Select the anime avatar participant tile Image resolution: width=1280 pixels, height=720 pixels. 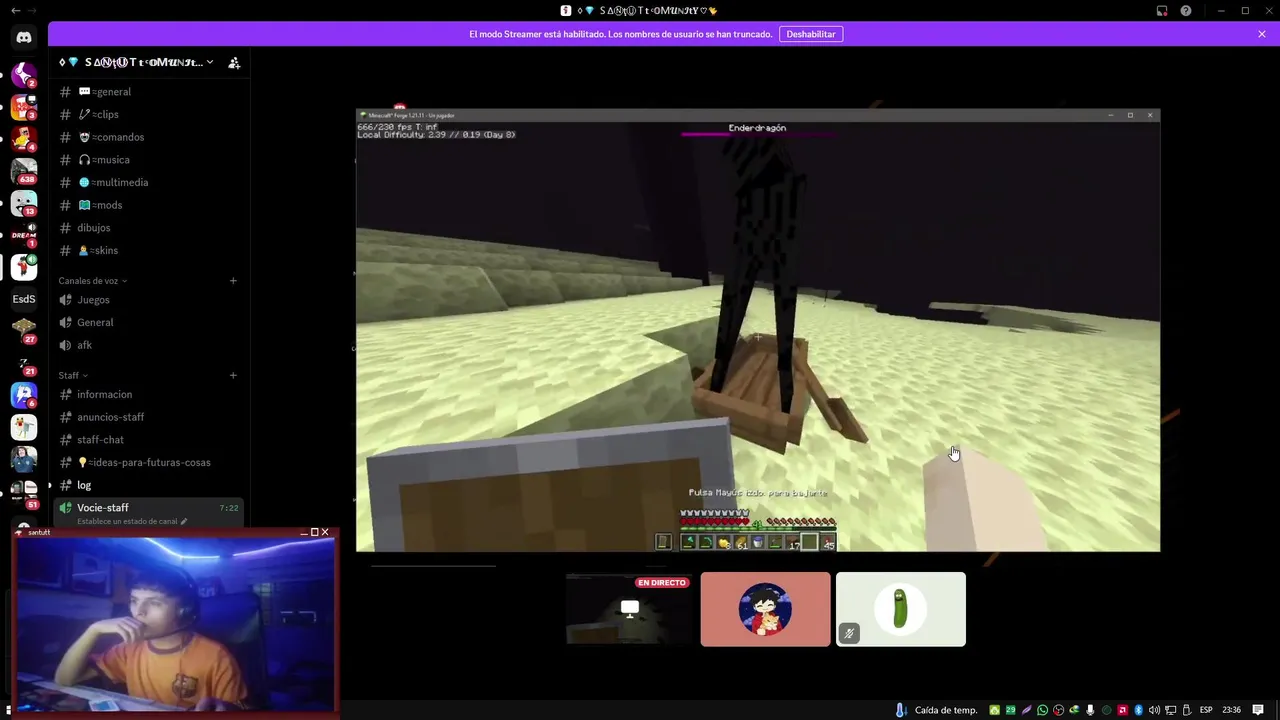[765, 609]
